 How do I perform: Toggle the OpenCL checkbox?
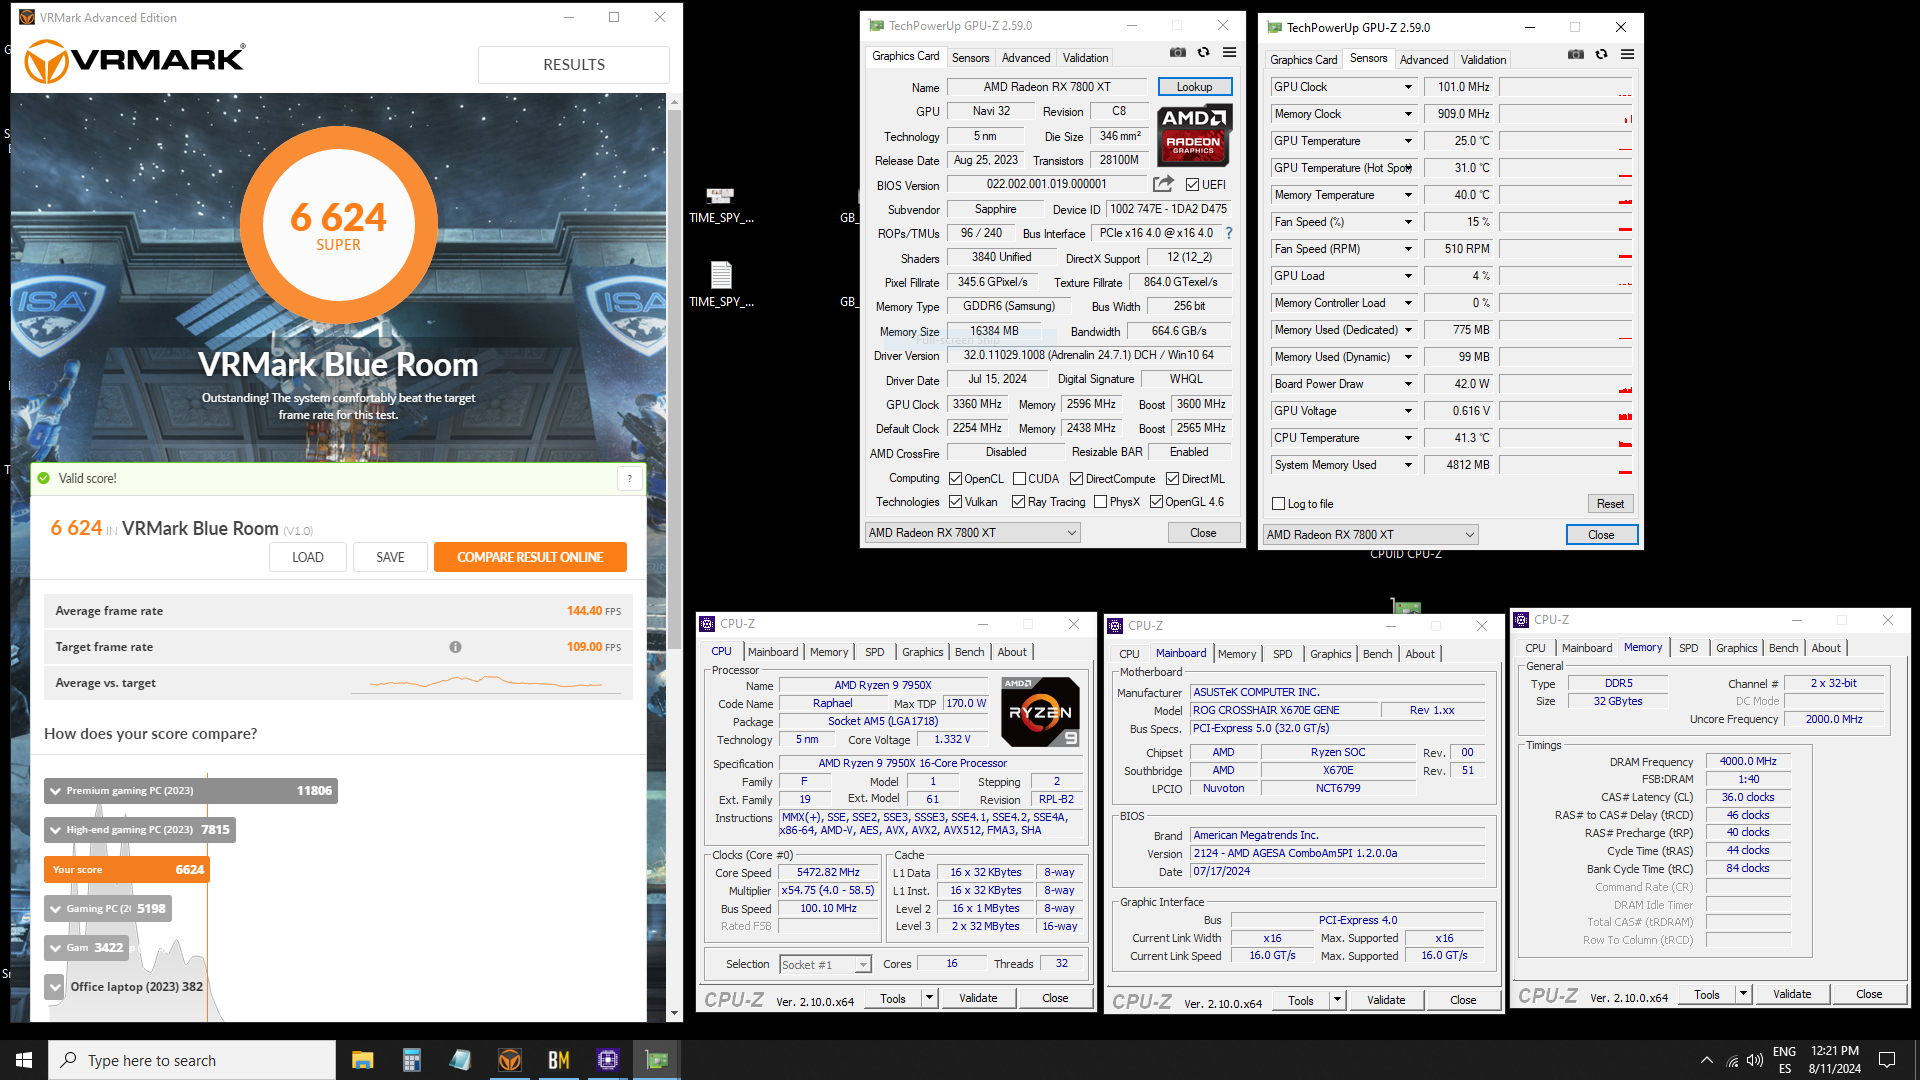955,479
